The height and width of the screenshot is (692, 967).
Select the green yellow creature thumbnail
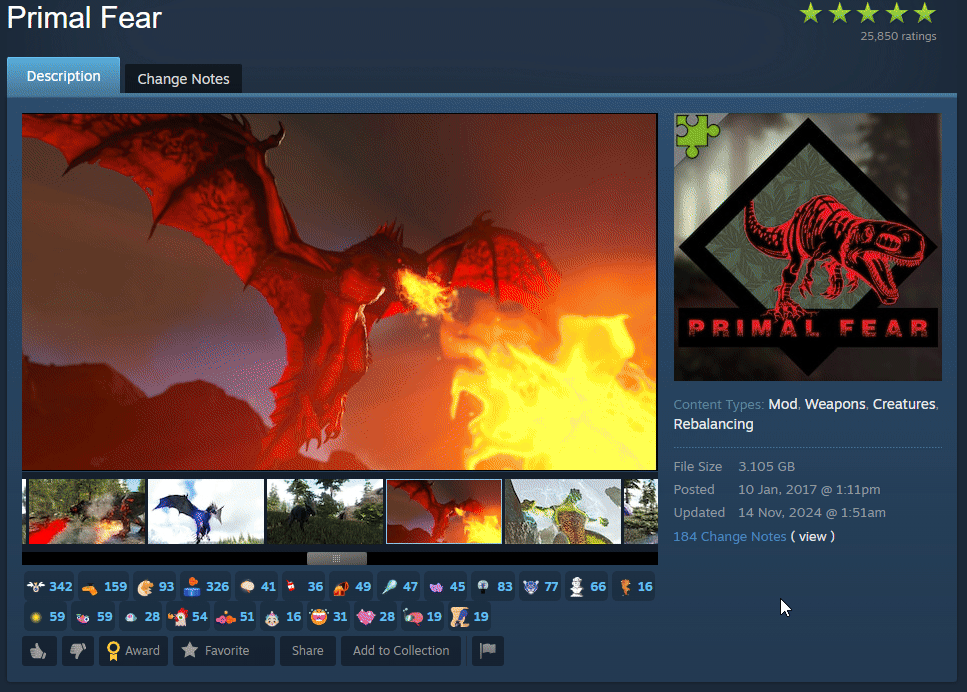click(x=563, y=512)
